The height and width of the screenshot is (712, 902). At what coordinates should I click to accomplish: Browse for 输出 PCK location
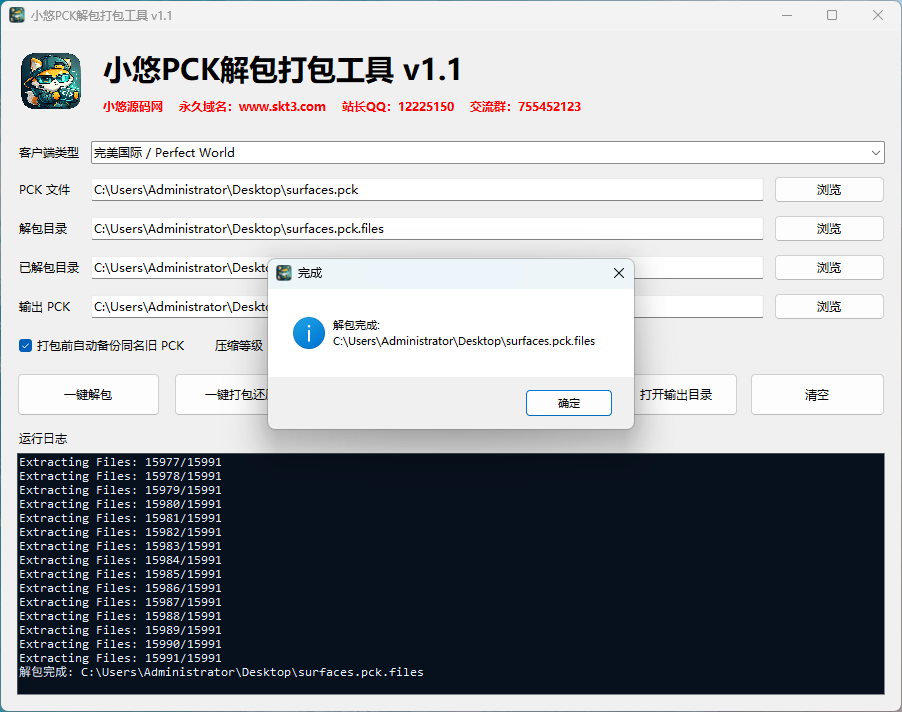coord(829,307)
